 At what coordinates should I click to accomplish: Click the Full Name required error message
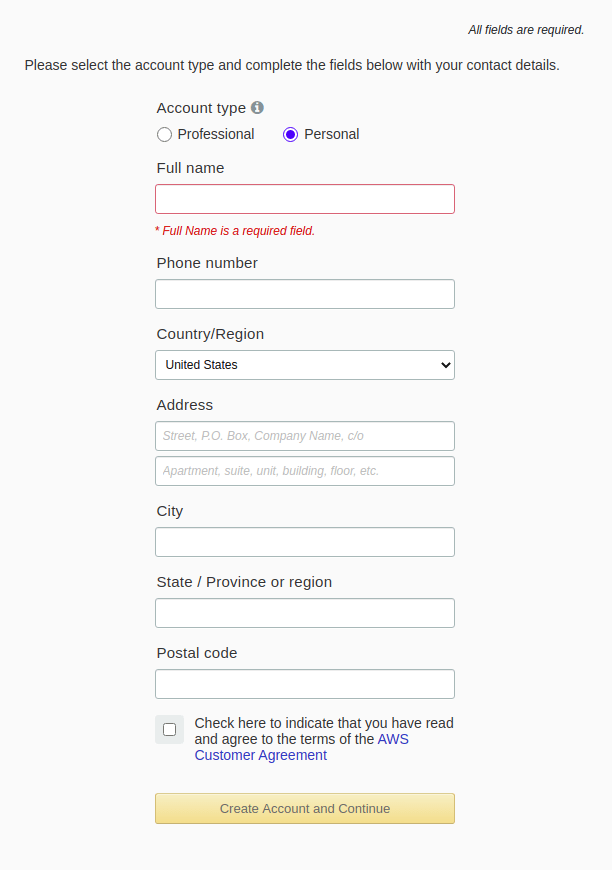pos(235,231)
